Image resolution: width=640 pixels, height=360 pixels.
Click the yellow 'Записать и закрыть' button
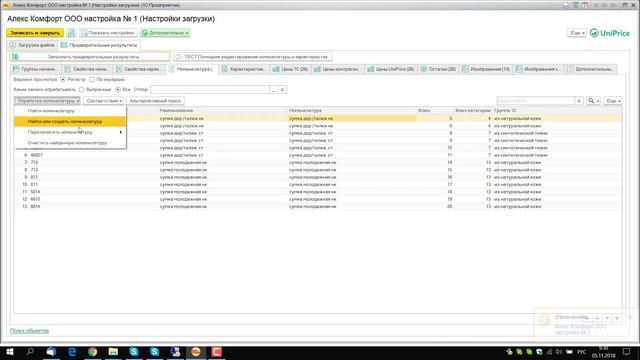coord(35,33)
